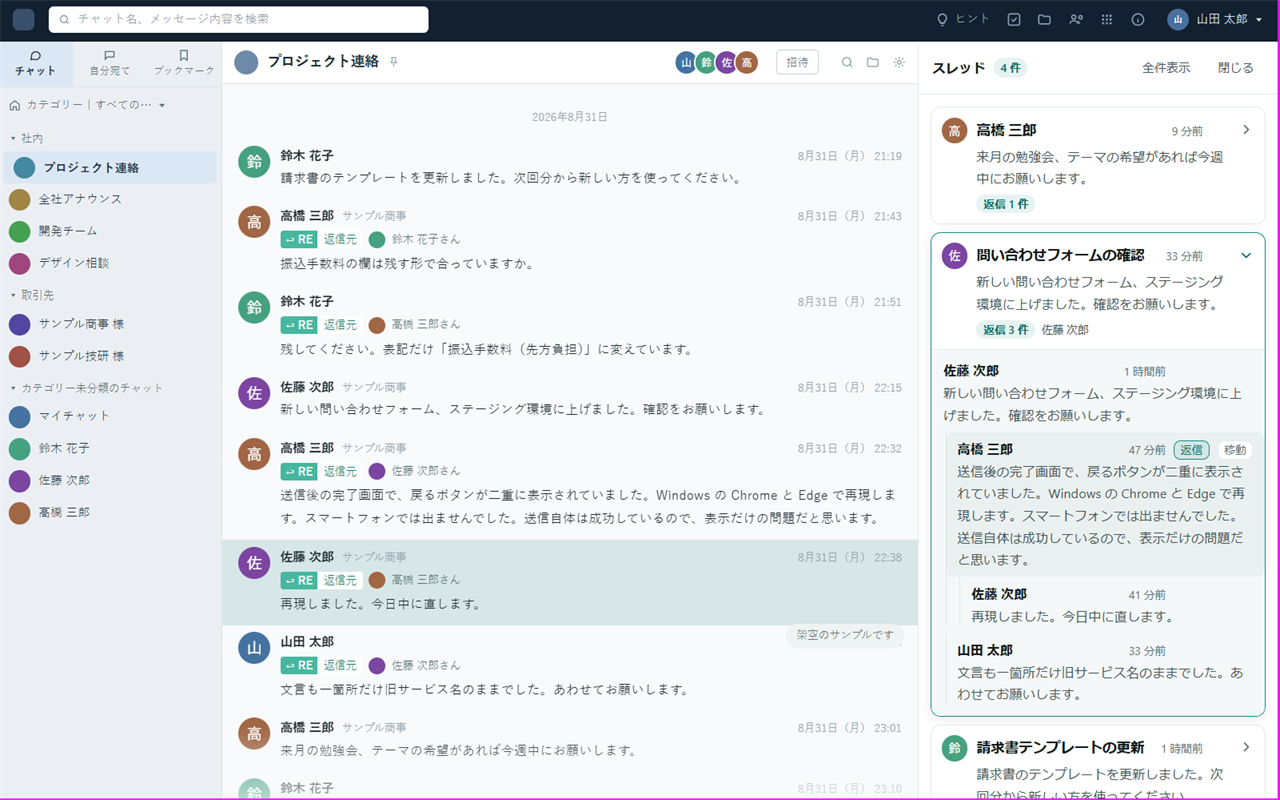Image resolution: width=1280 pixels, height=800 pixels.
Task: Click the RE badge on 22:38 佐藤 次郎 message
Action: point(299,580)
